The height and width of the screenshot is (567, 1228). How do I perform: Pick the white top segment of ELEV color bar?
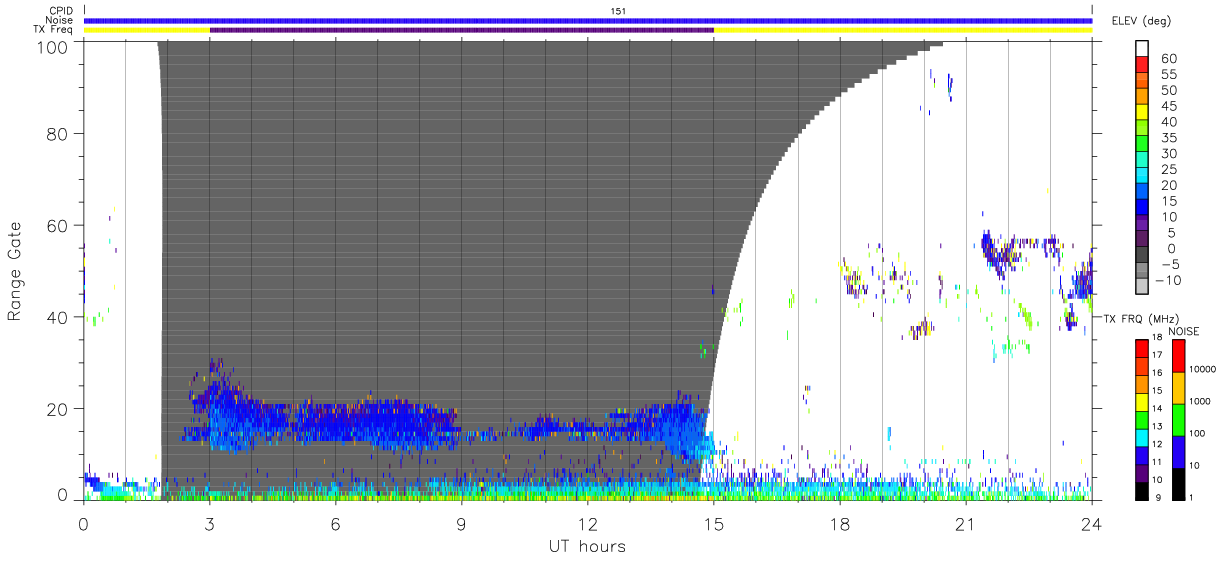coord(1143,48)
